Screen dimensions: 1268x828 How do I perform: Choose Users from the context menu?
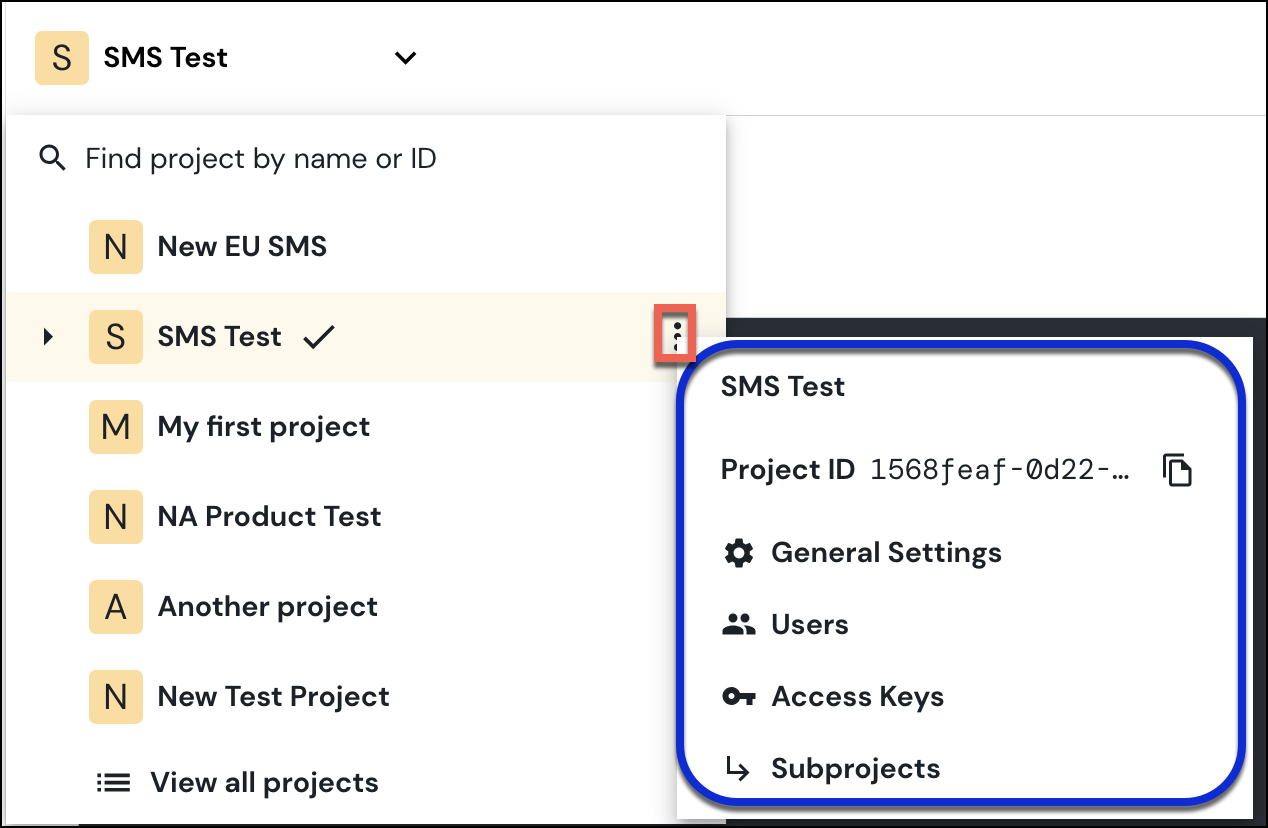[809, 624]
